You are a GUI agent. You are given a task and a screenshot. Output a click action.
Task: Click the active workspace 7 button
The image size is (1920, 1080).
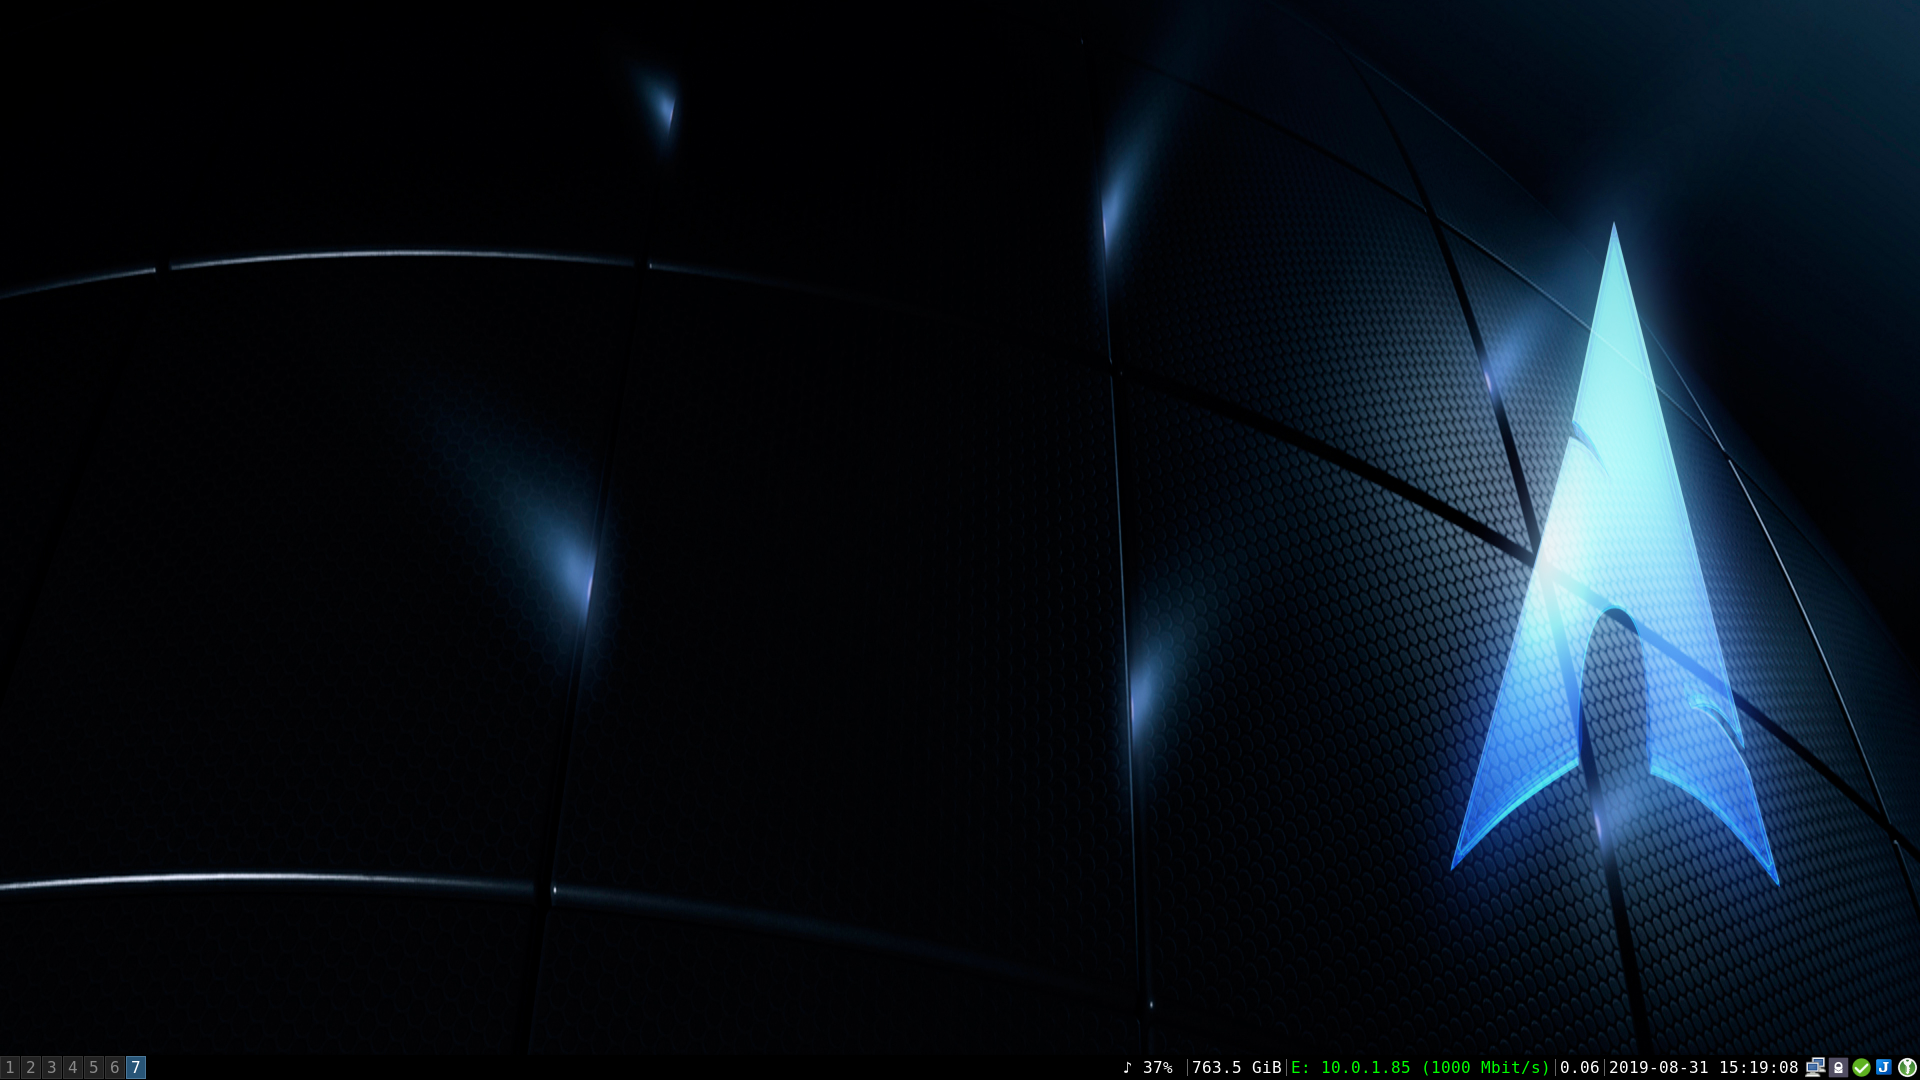coord(136,1067)
